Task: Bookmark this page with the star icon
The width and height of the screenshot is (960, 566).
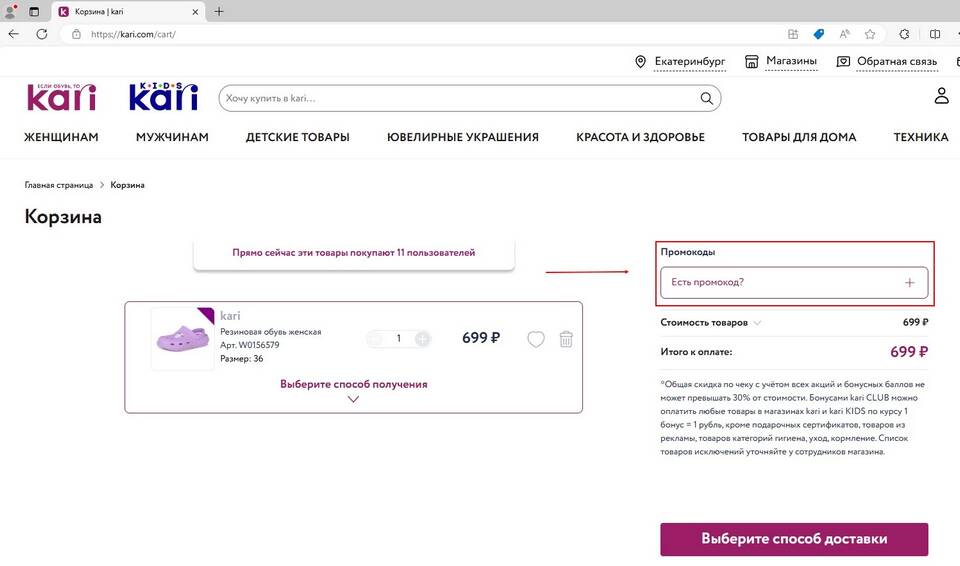Action: coord(869,34)
